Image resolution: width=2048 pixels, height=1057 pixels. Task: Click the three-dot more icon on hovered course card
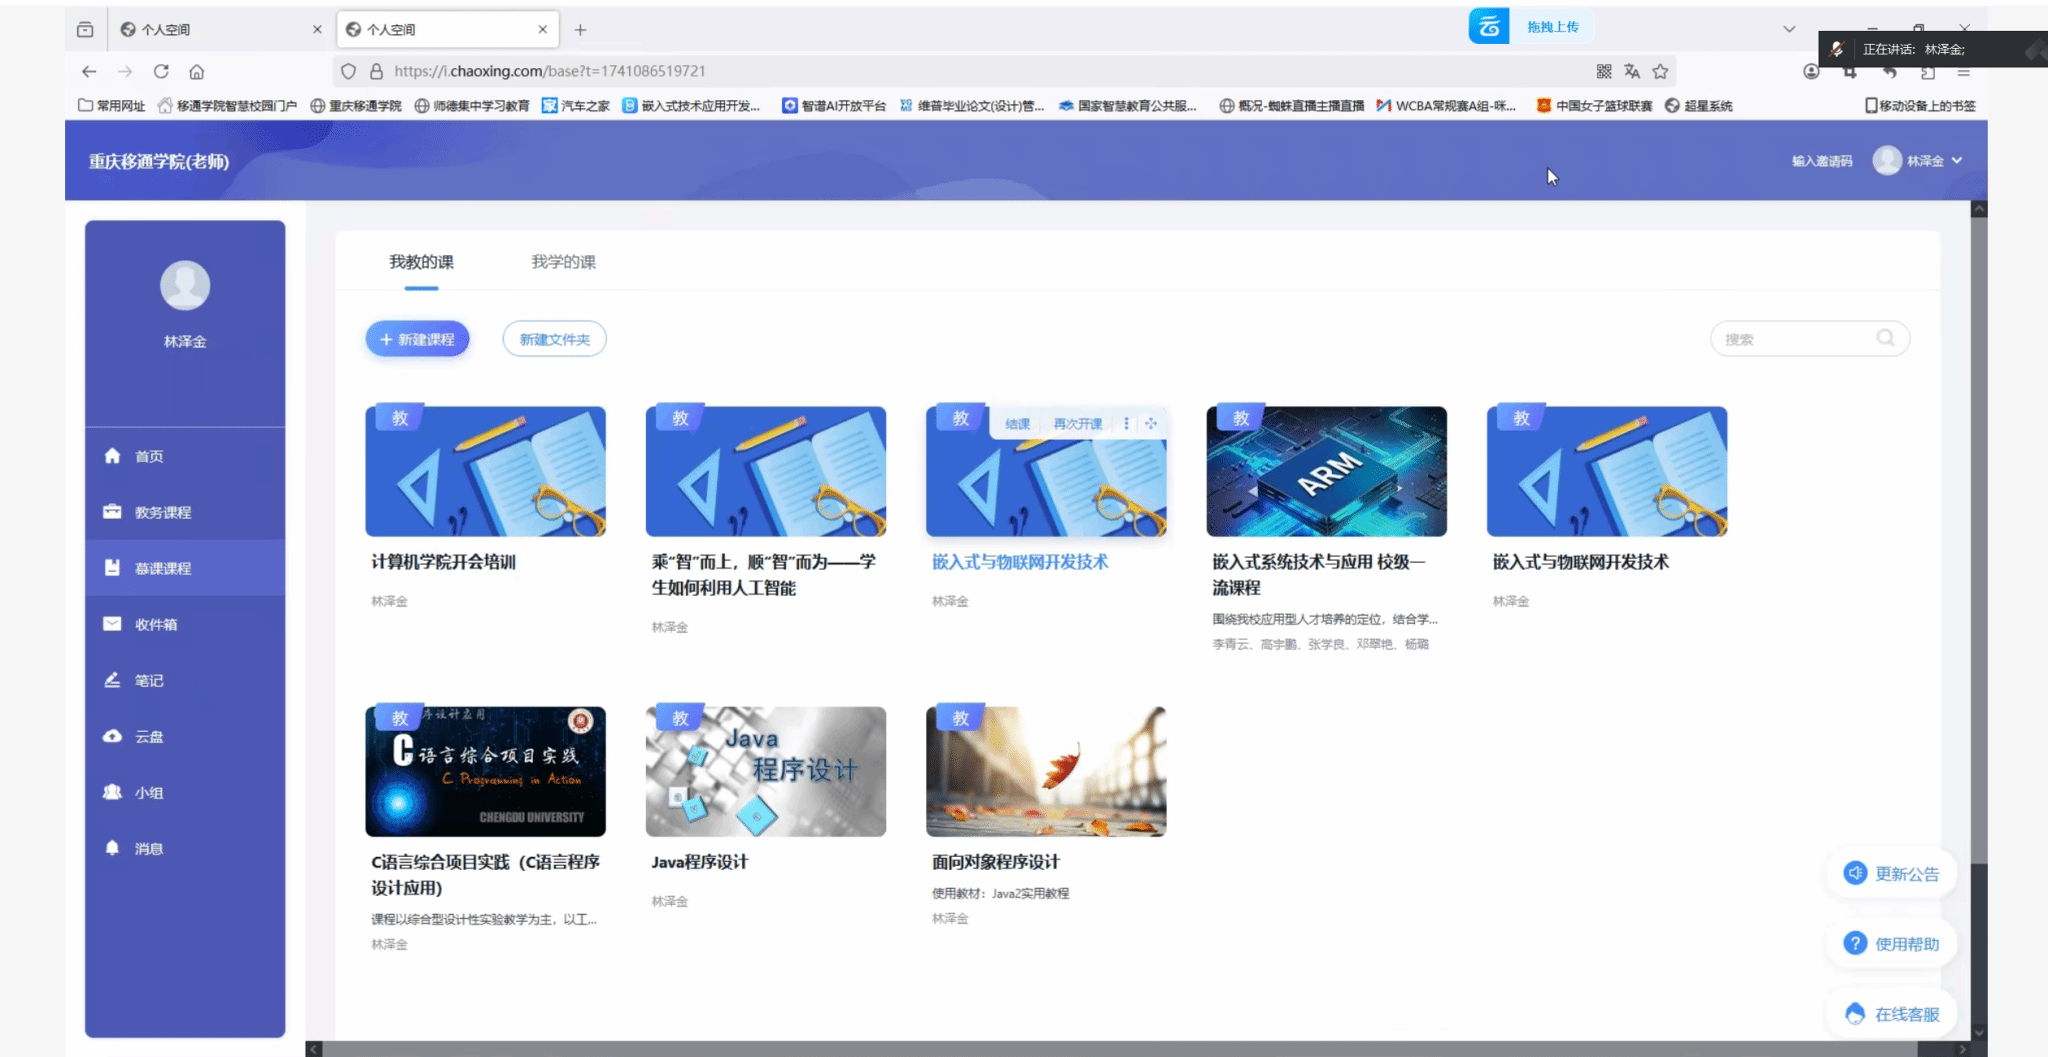(1126, 423)
